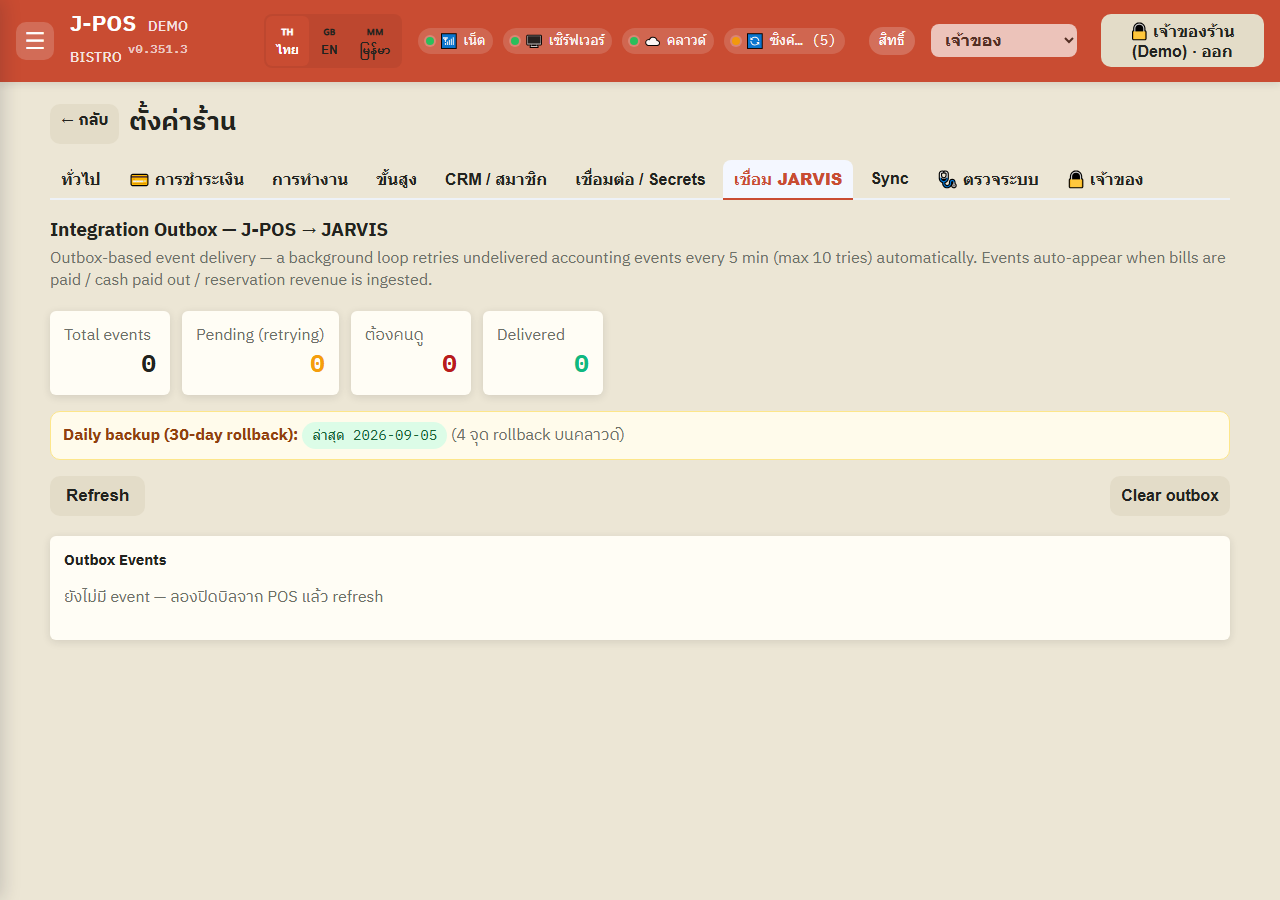1280x900 pixels.
Task: Click the network signal icon
Action: [449, 41]
